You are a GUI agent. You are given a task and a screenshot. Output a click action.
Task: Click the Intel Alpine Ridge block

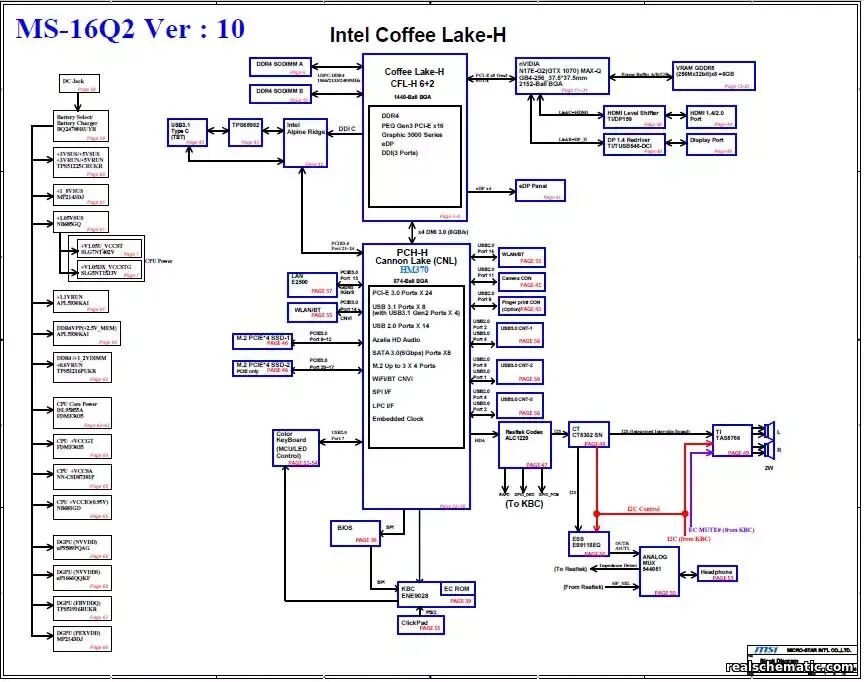(306, 143)
